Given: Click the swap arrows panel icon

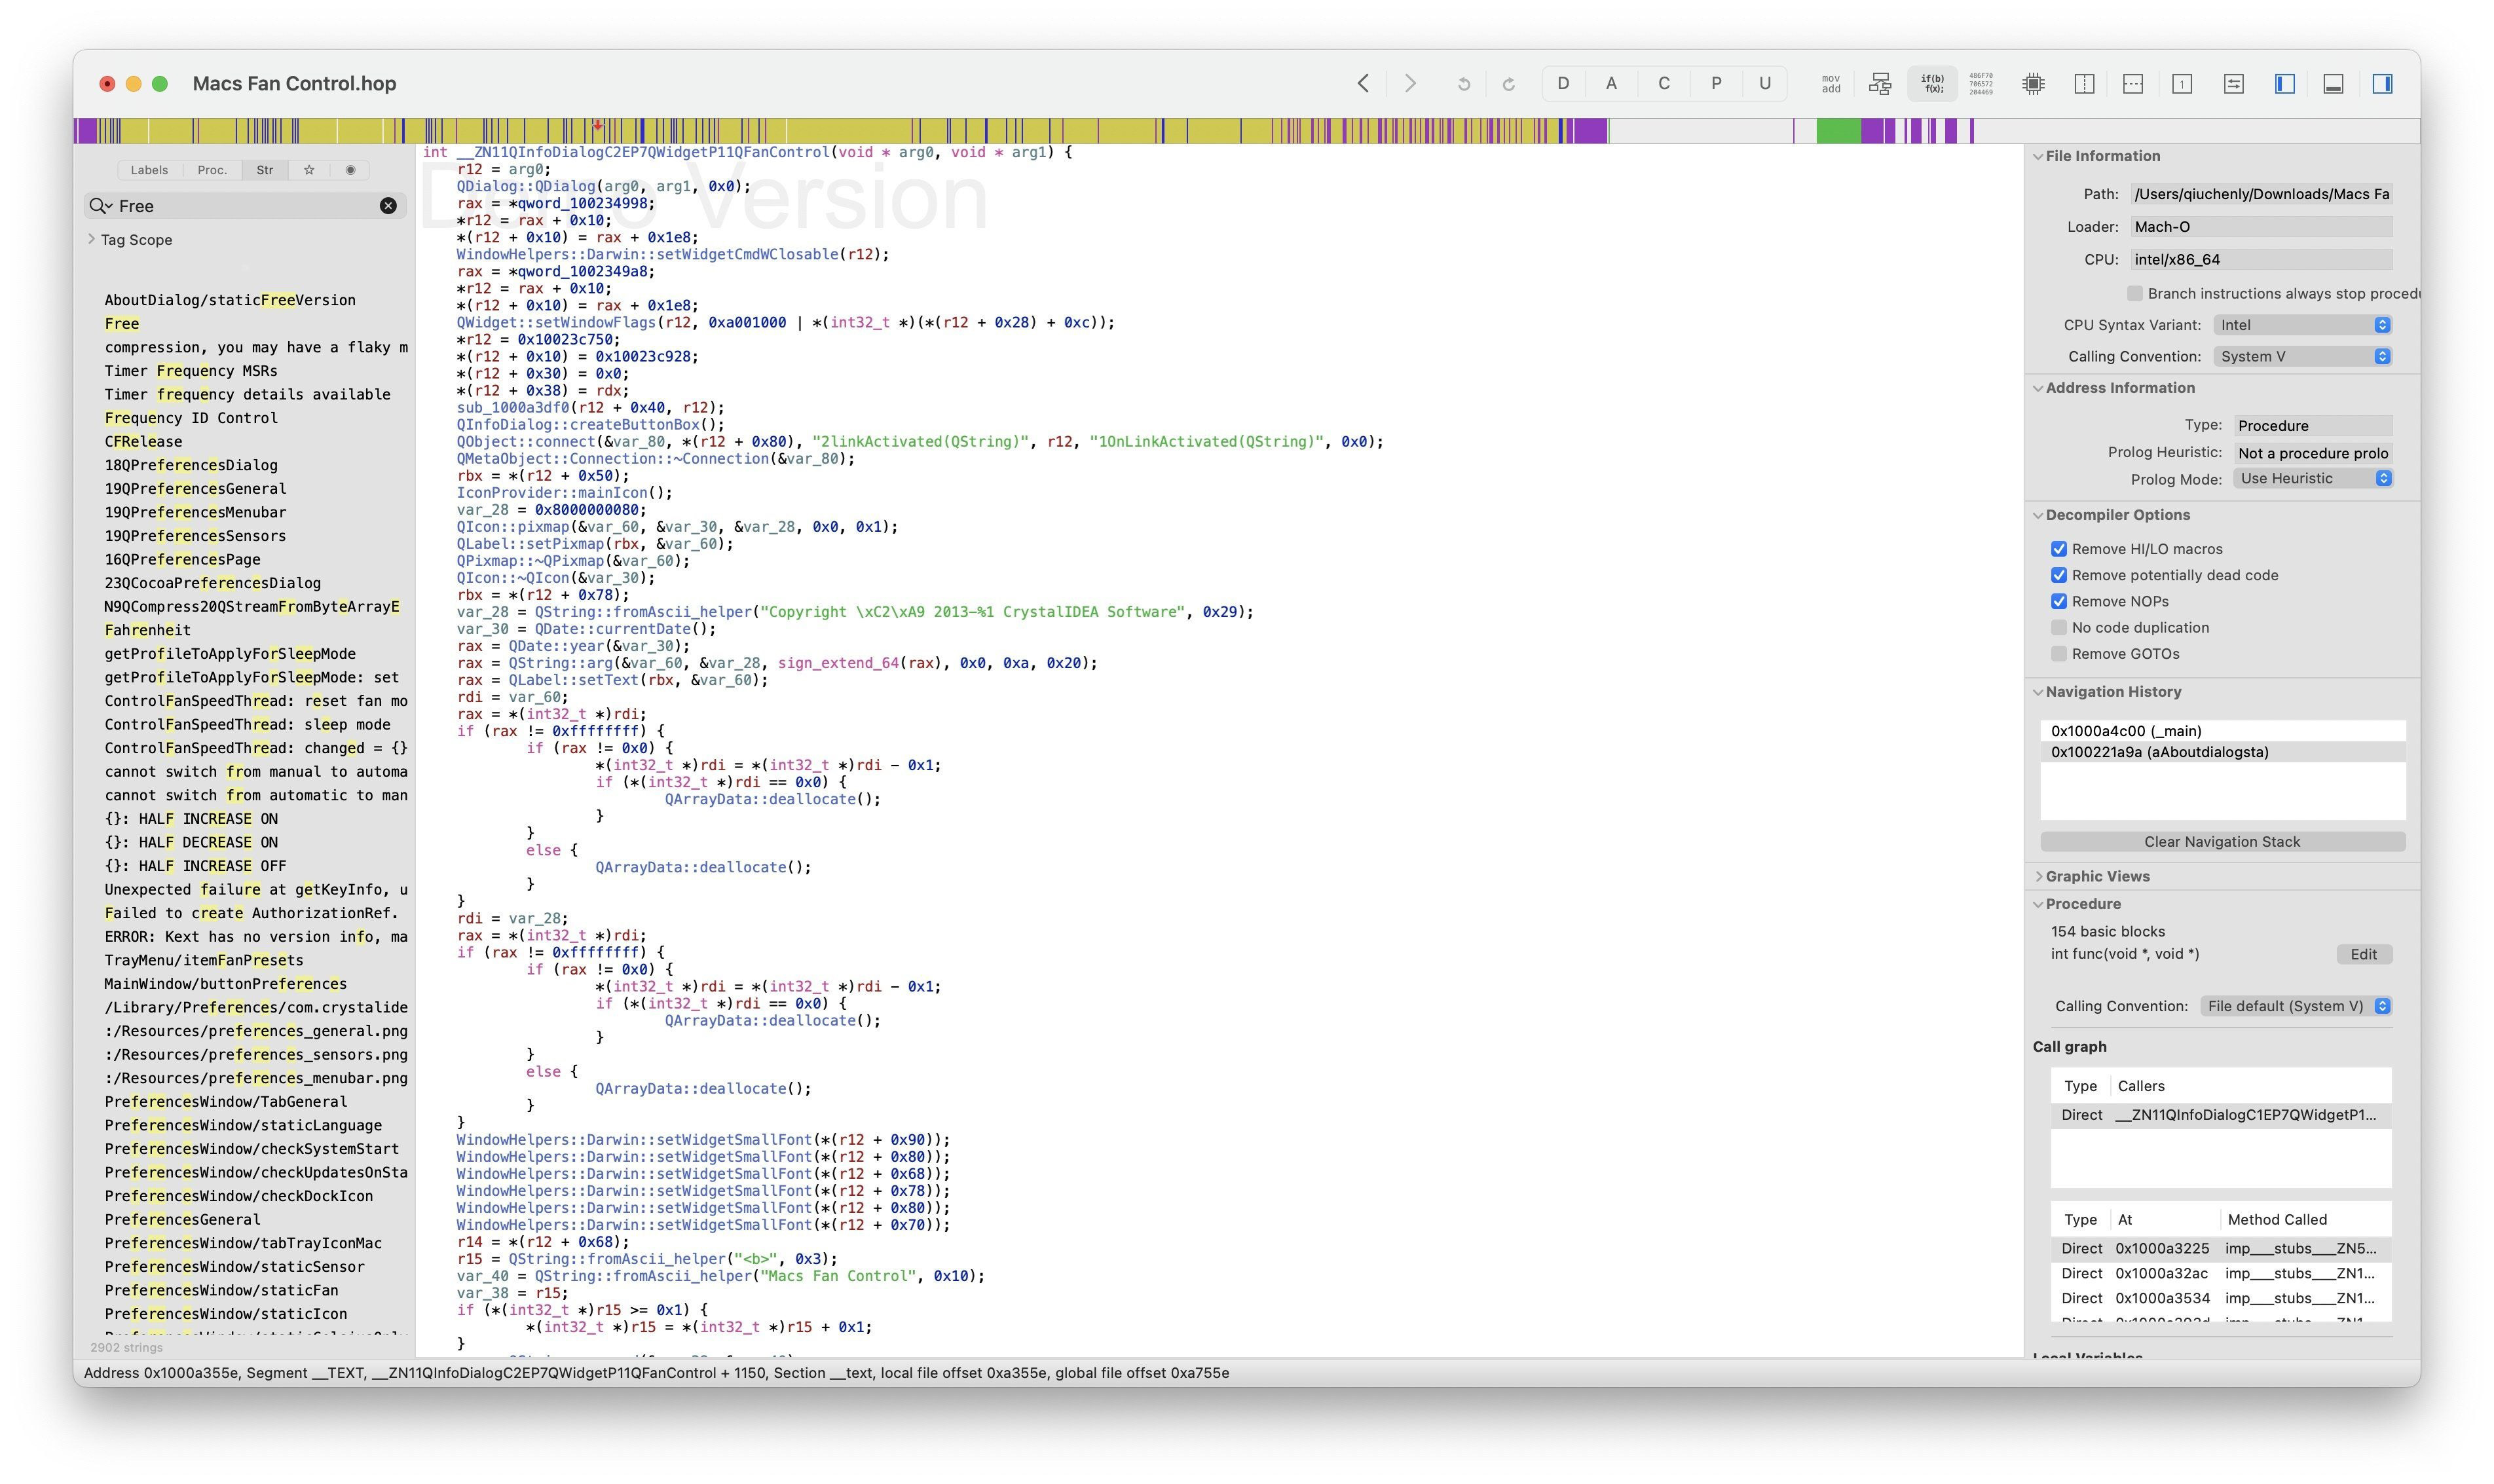Looking at the screenshot, I should click(x=2234, y=84).
